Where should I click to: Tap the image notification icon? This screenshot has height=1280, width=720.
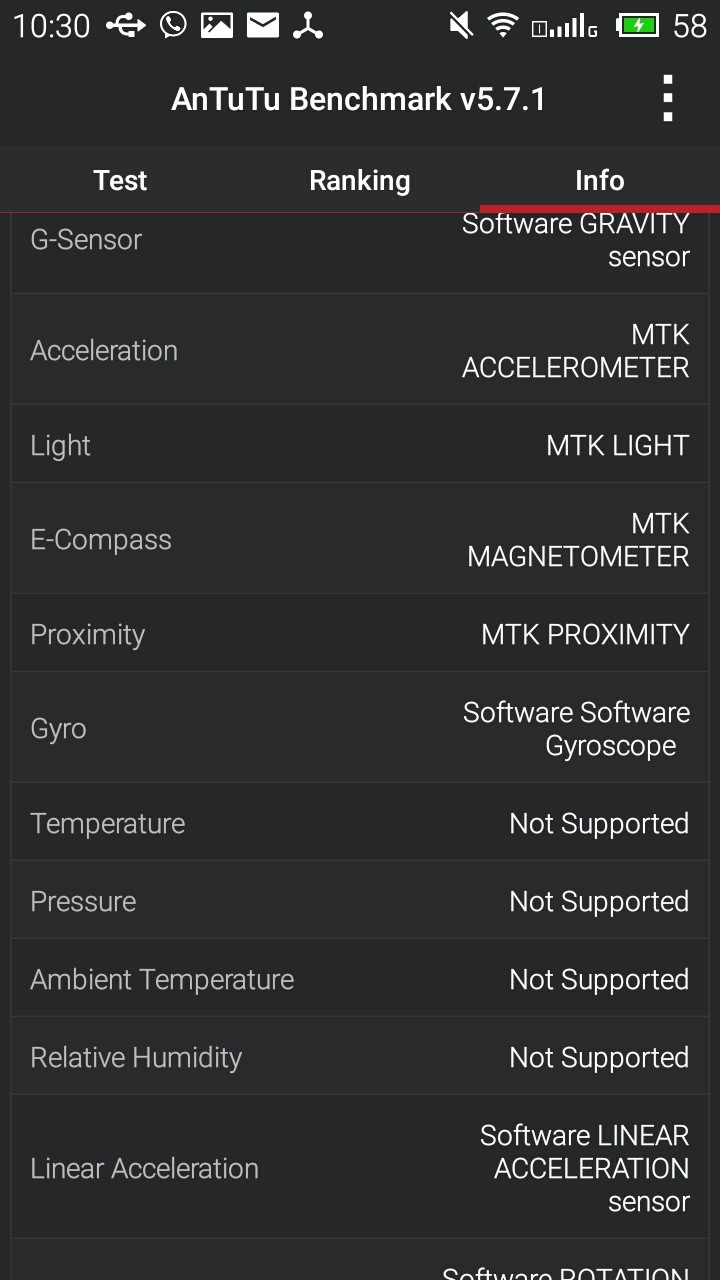click(217, 25)
